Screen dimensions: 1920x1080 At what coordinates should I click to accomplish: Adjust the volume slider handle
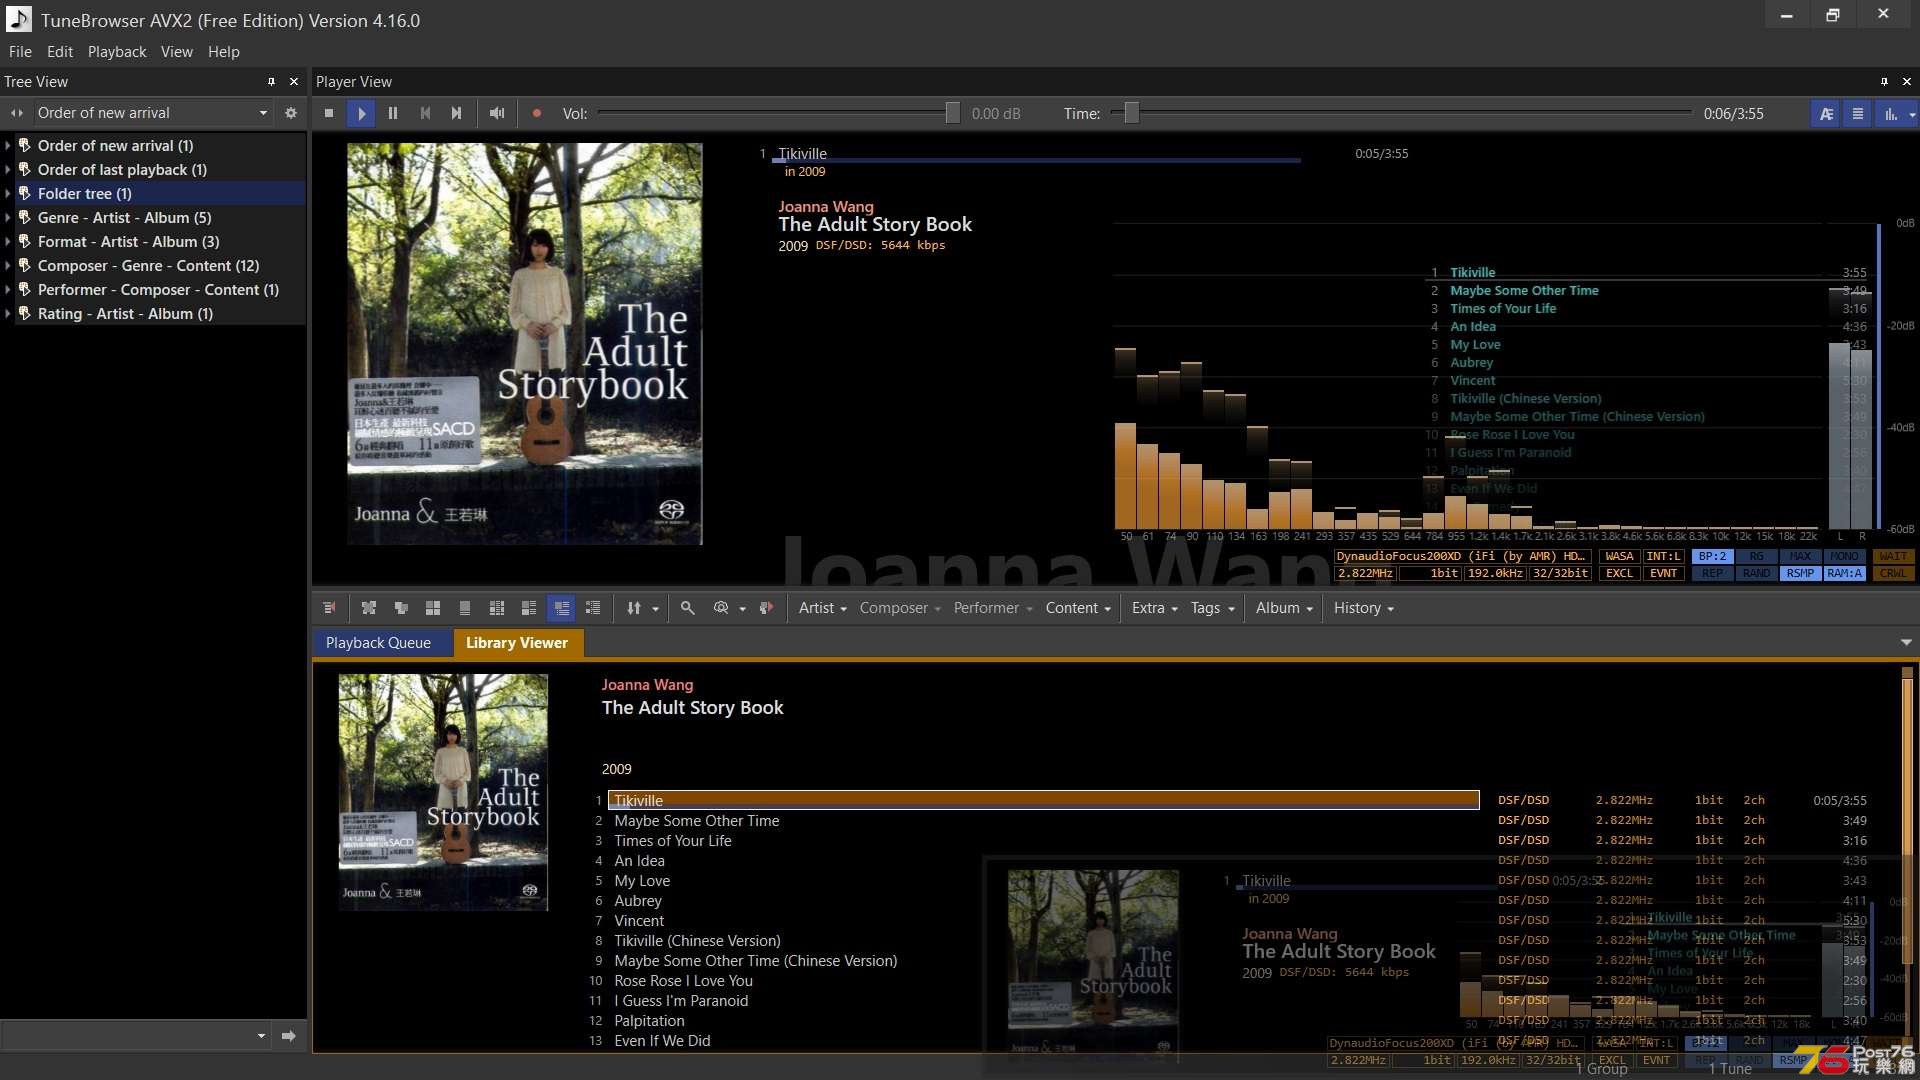(x=953, y=113)
